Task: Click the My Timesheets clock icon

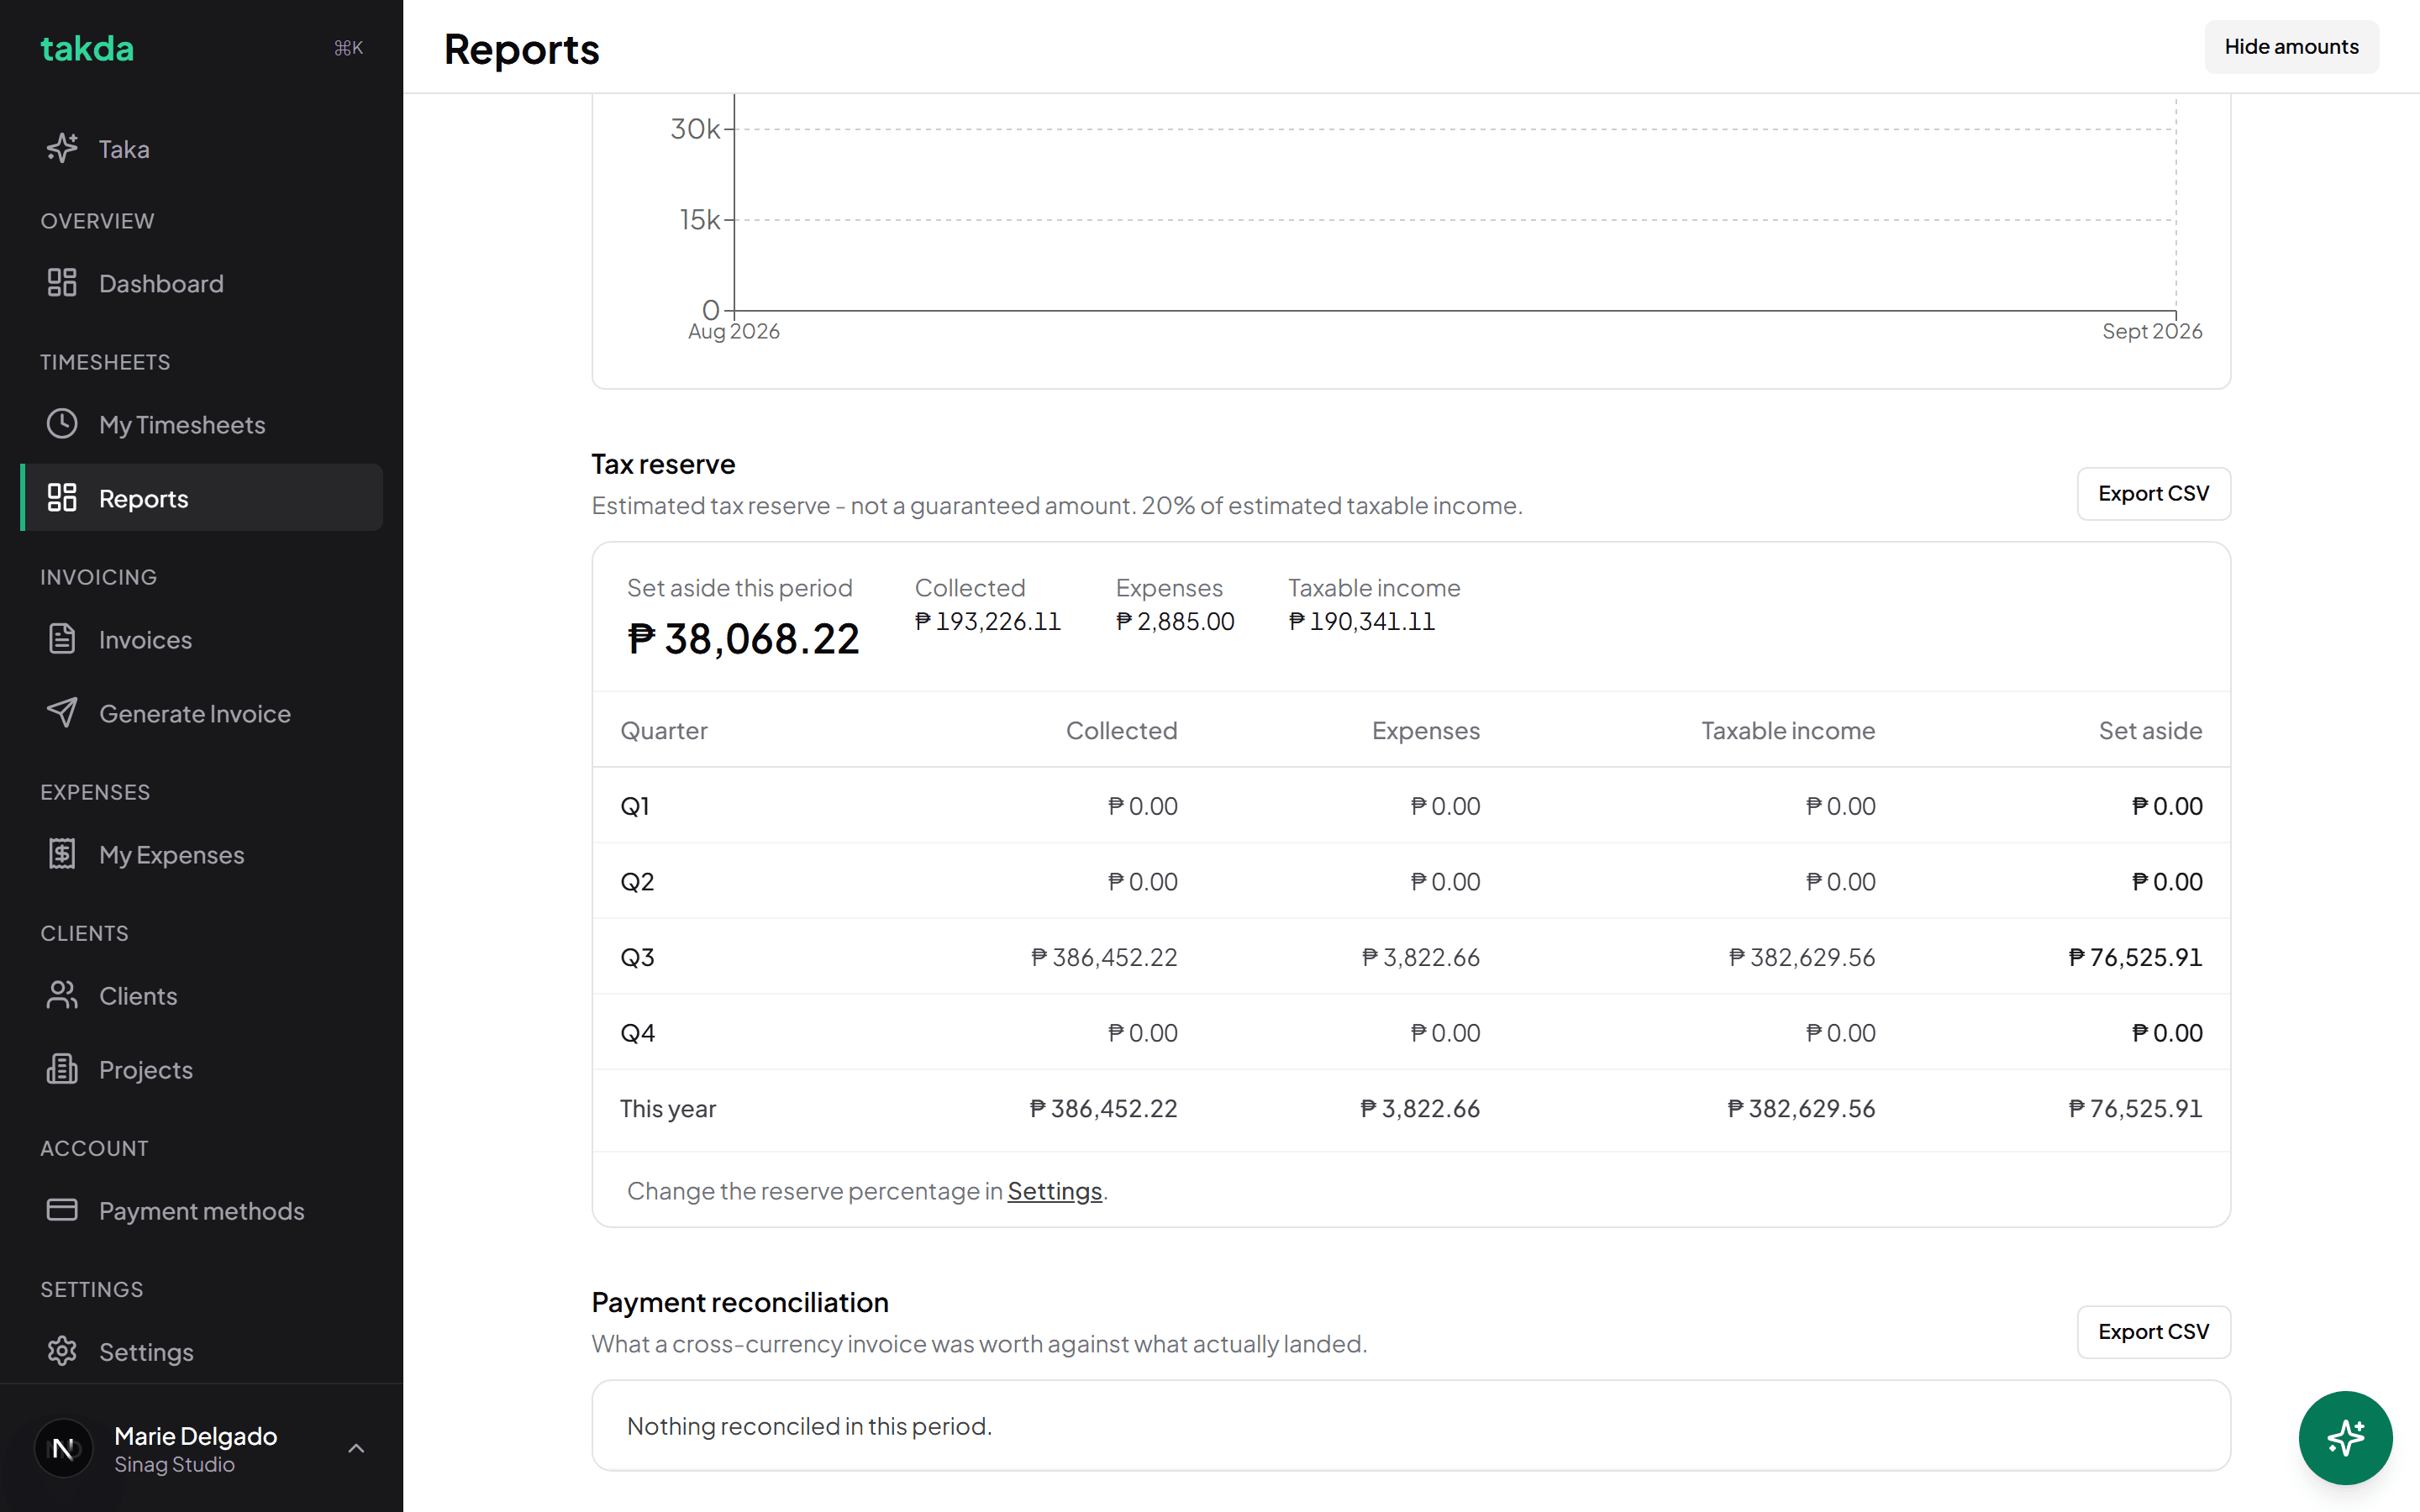Action: point(62,424)
